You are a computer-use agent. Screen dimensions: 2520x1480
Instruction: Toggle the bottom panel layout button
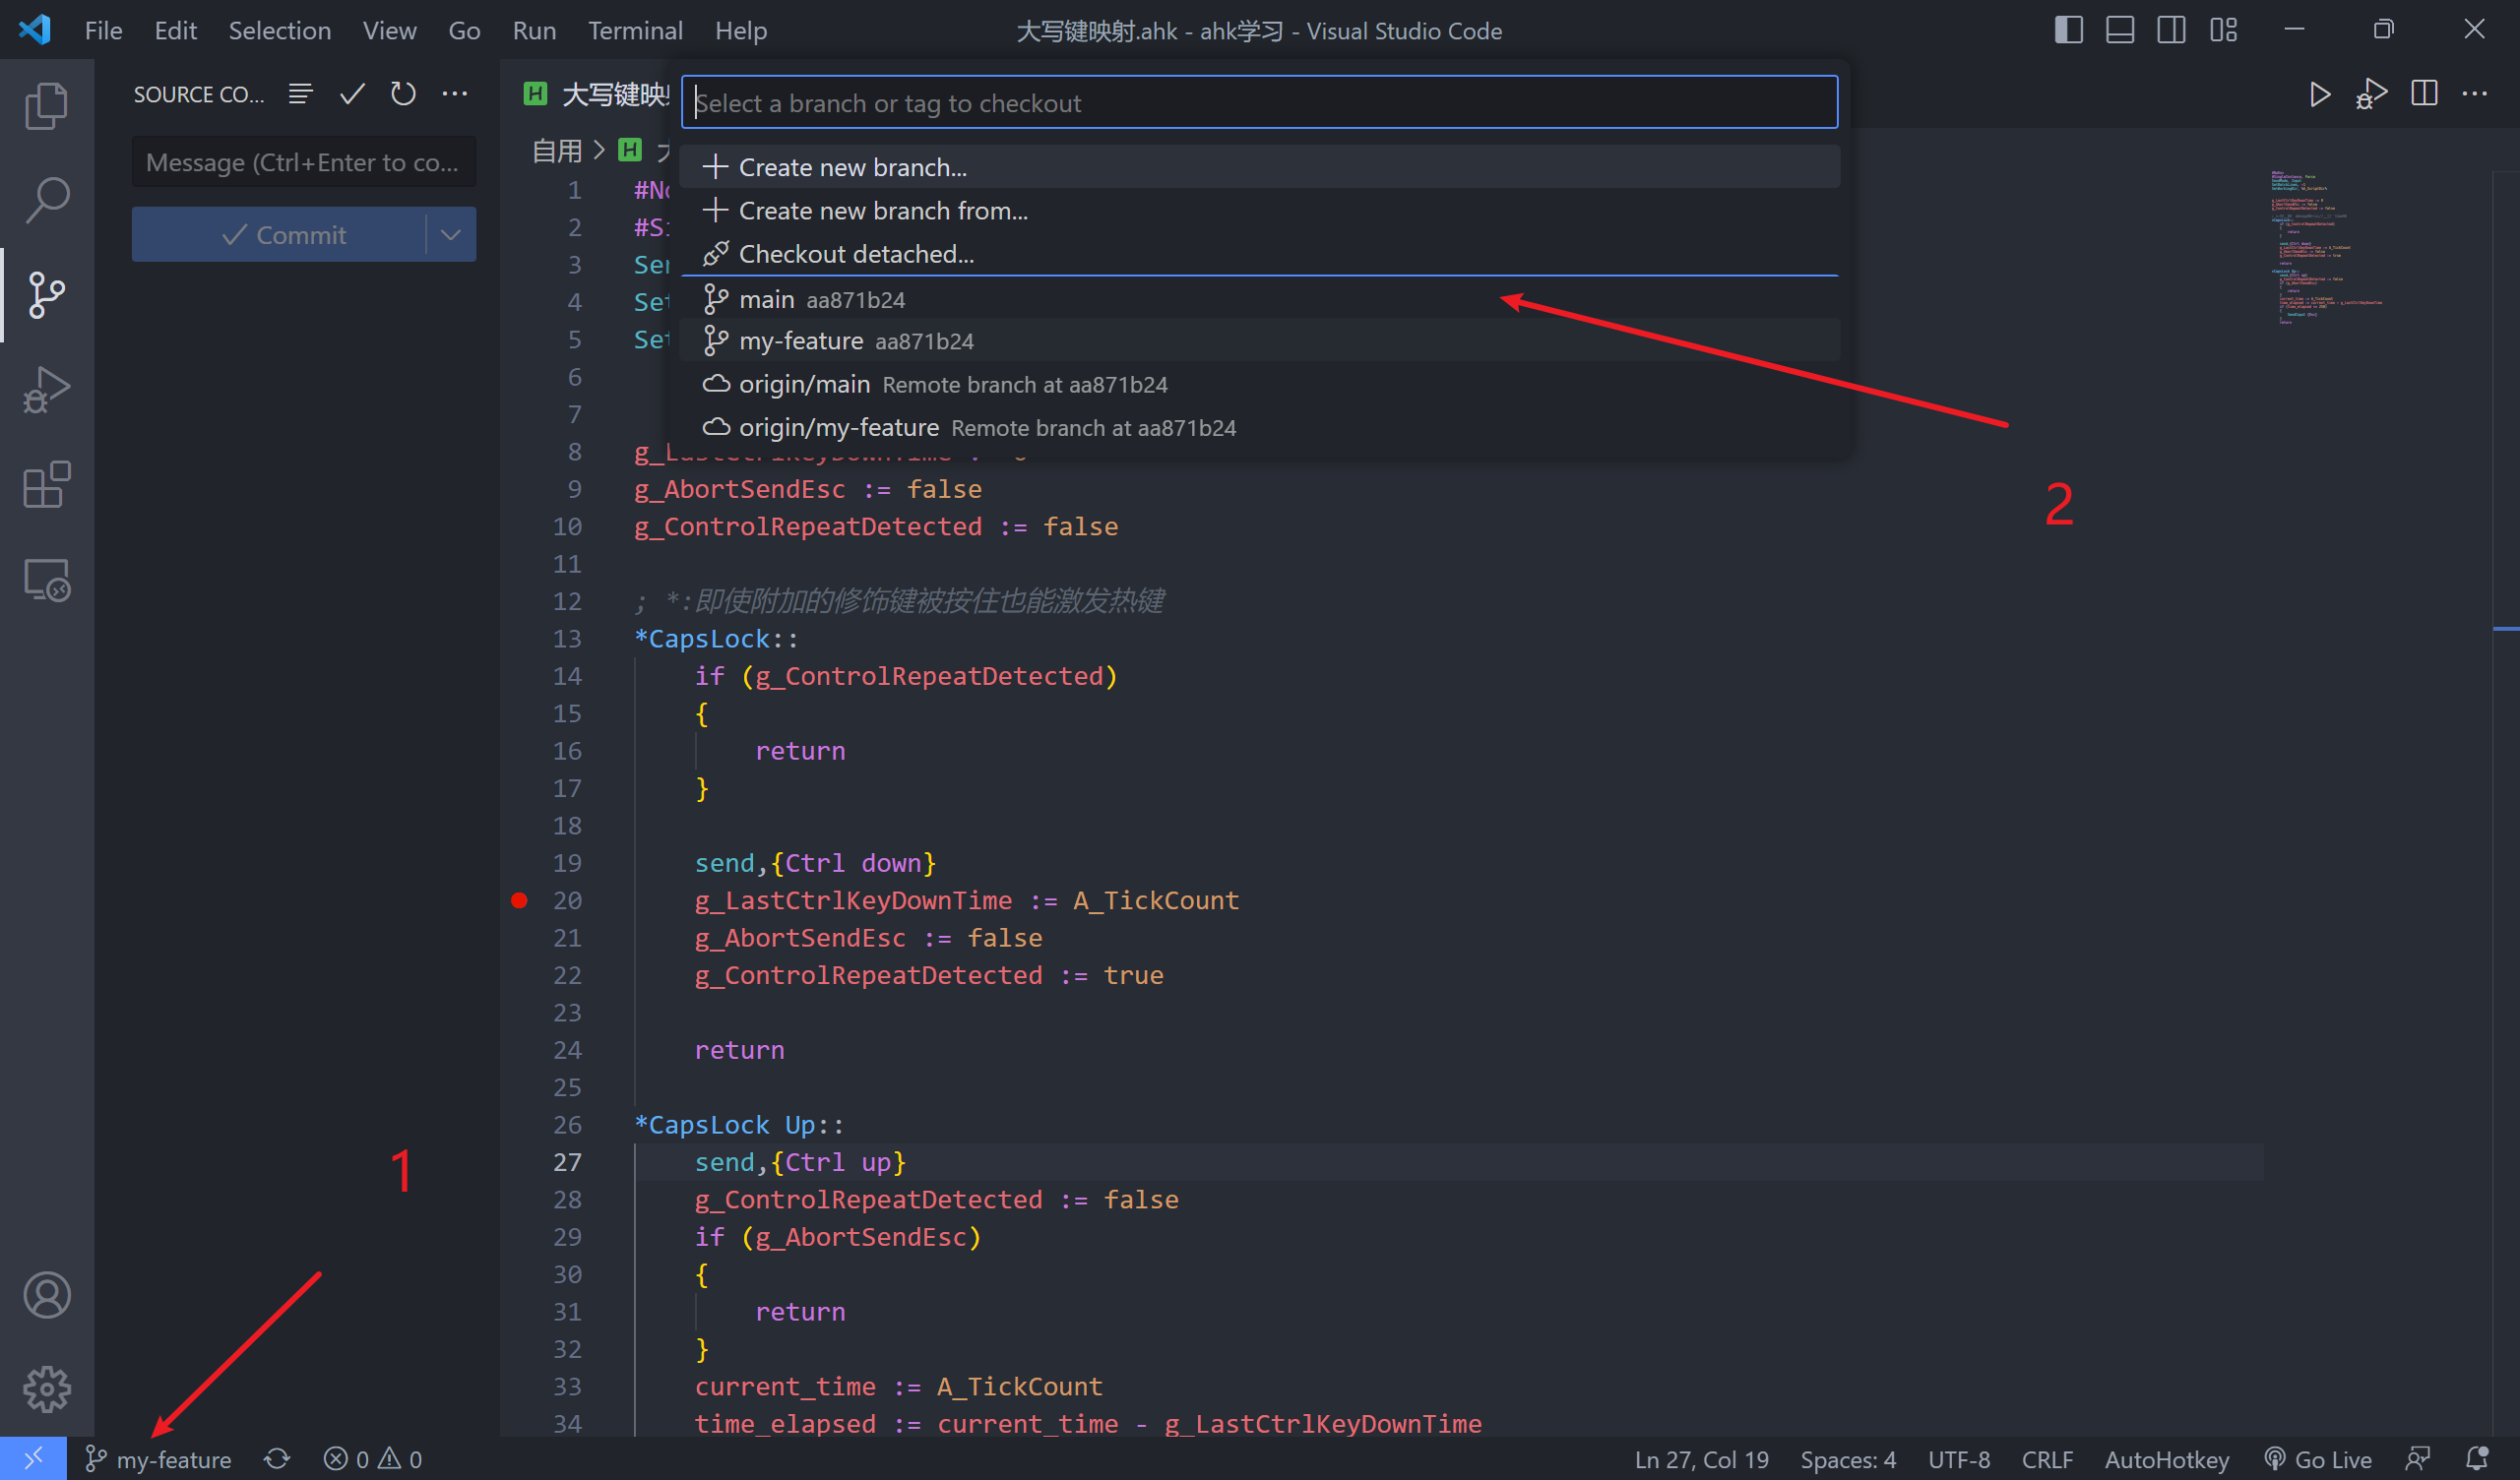click(2119, 30)
